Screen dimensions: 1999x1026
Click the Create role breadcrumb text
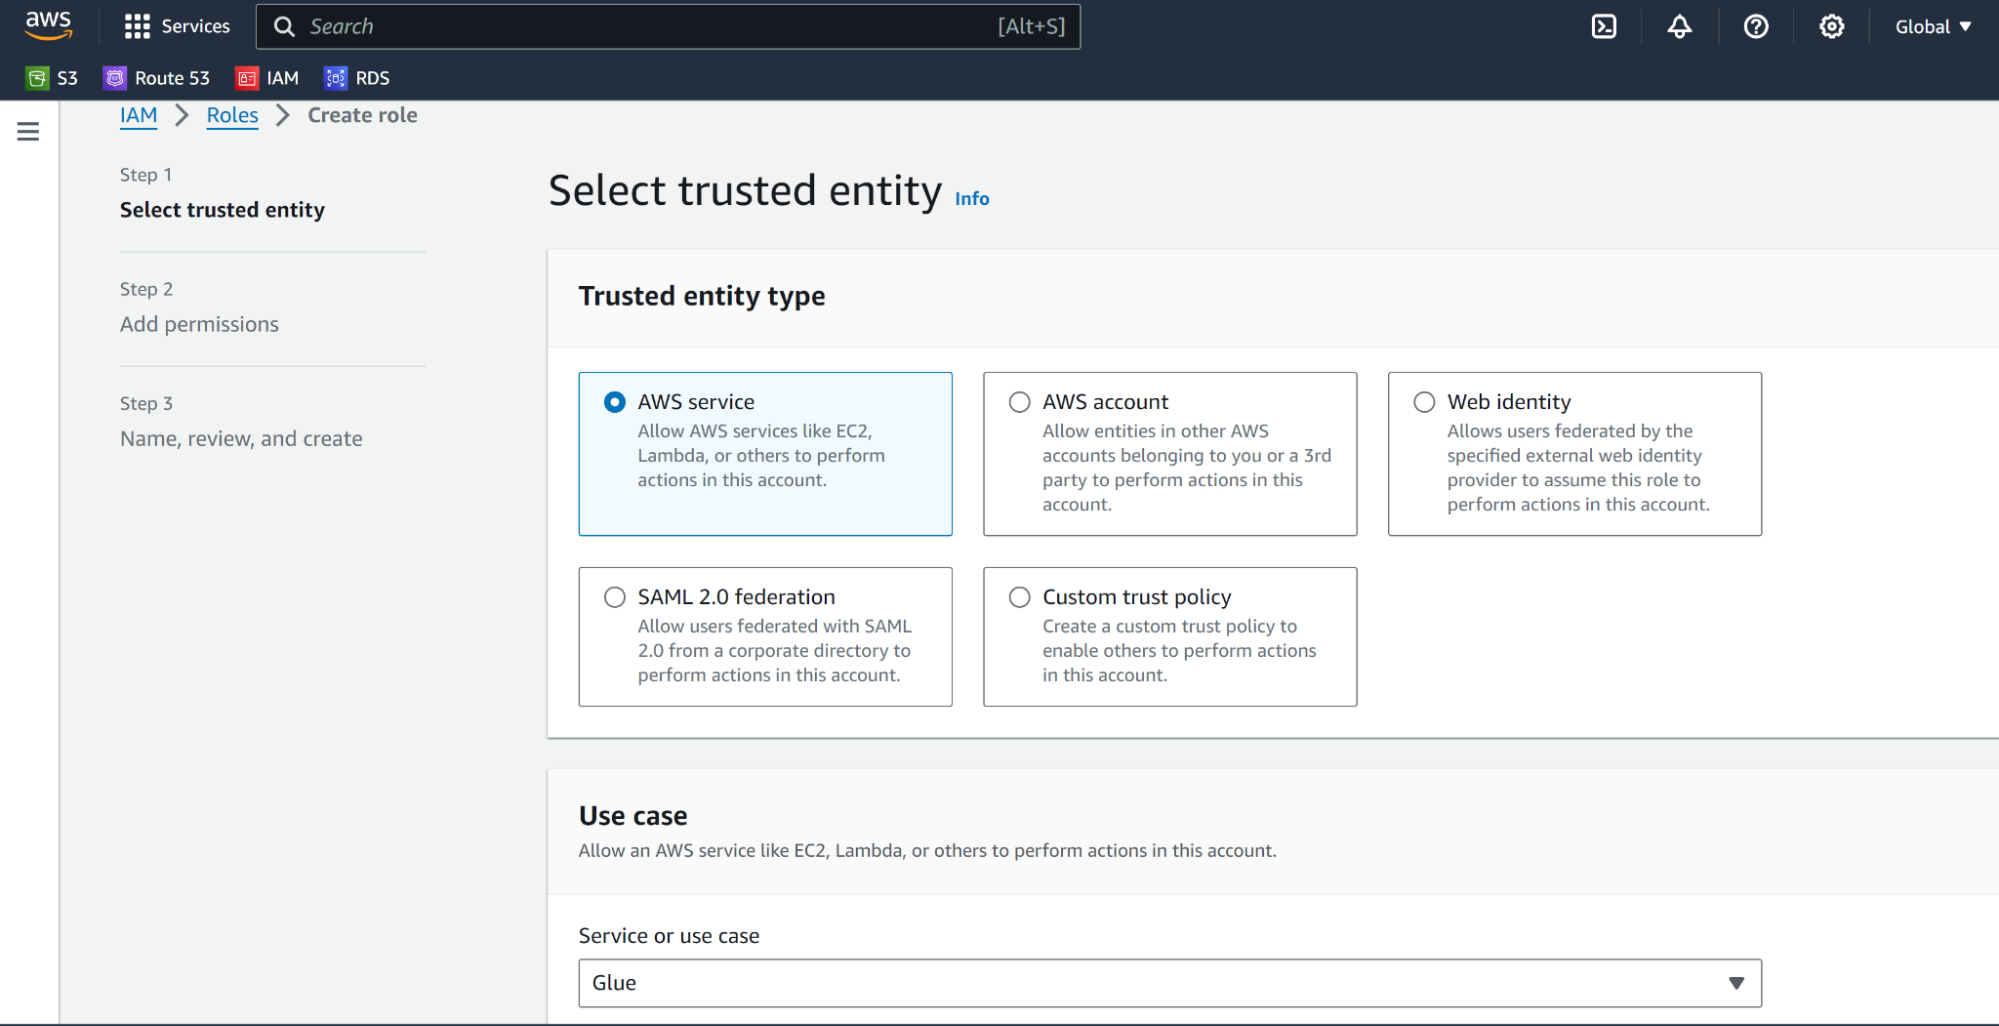tap(362, 115)
